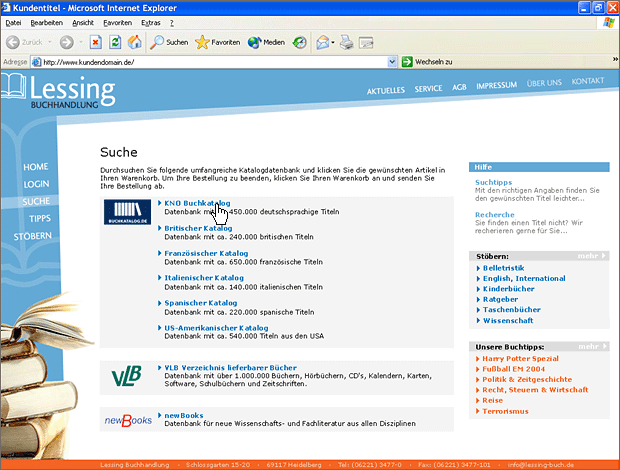Open the US-Amerikanischer Katalog link
620x470 pixels.
pyautogui.click(x=216, y=328)
